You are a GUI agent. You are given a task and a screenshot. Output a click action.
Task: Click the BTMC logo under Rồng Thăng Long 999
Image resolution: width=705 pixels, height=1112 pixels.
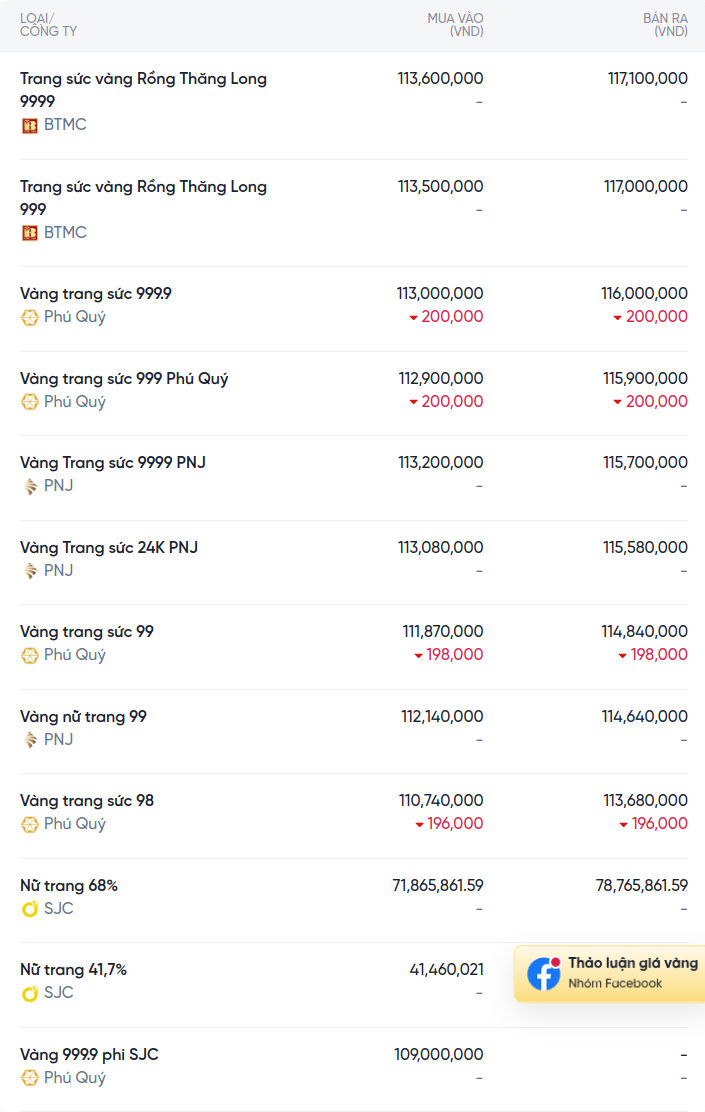coord(30,233)
